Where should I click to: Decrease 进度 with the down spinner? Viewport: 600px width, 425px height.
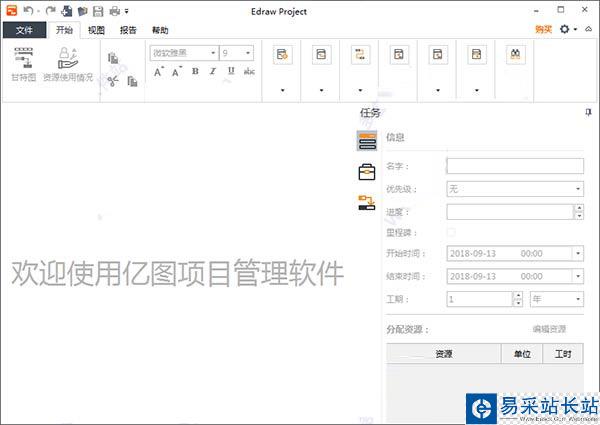(x=579, y=216)
